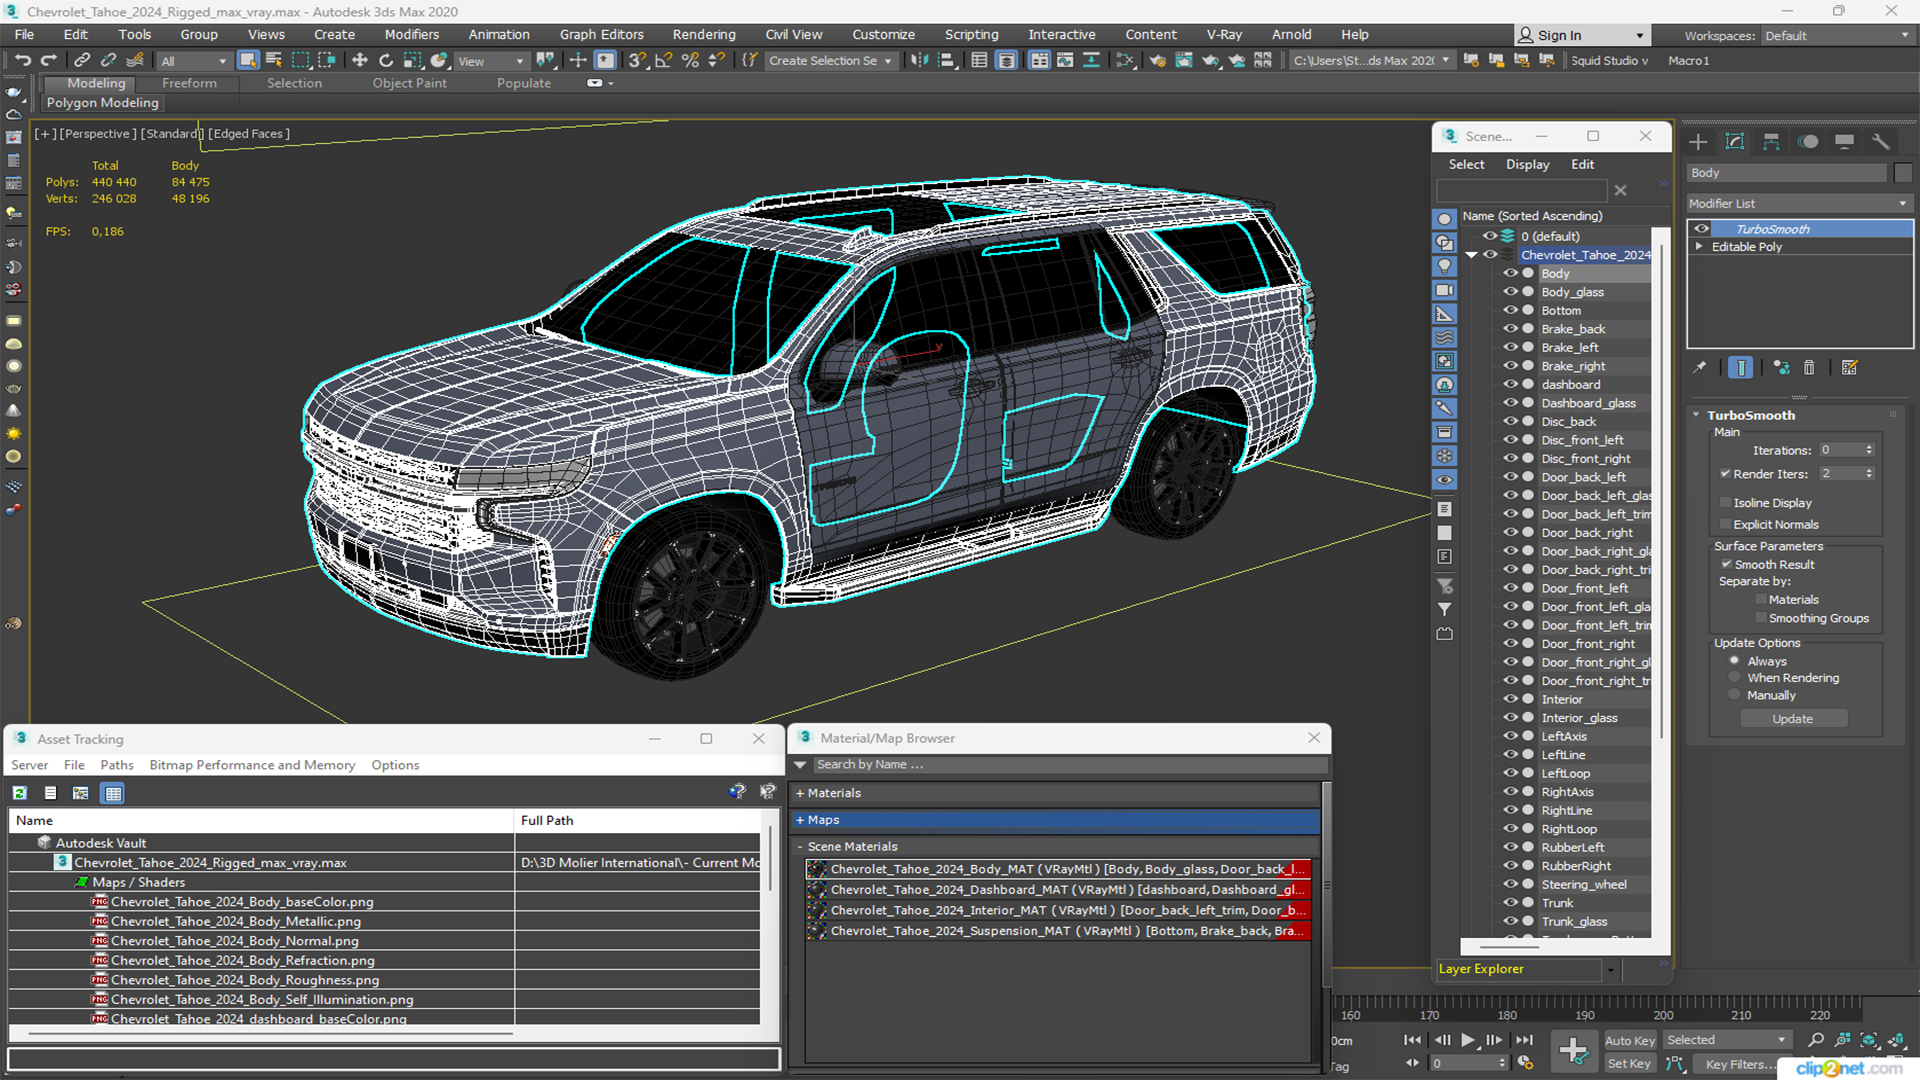This screenshot has width=1920, height=1080.
Task: Click the Set Keys plus-key button
Action: point(1573,1051)
